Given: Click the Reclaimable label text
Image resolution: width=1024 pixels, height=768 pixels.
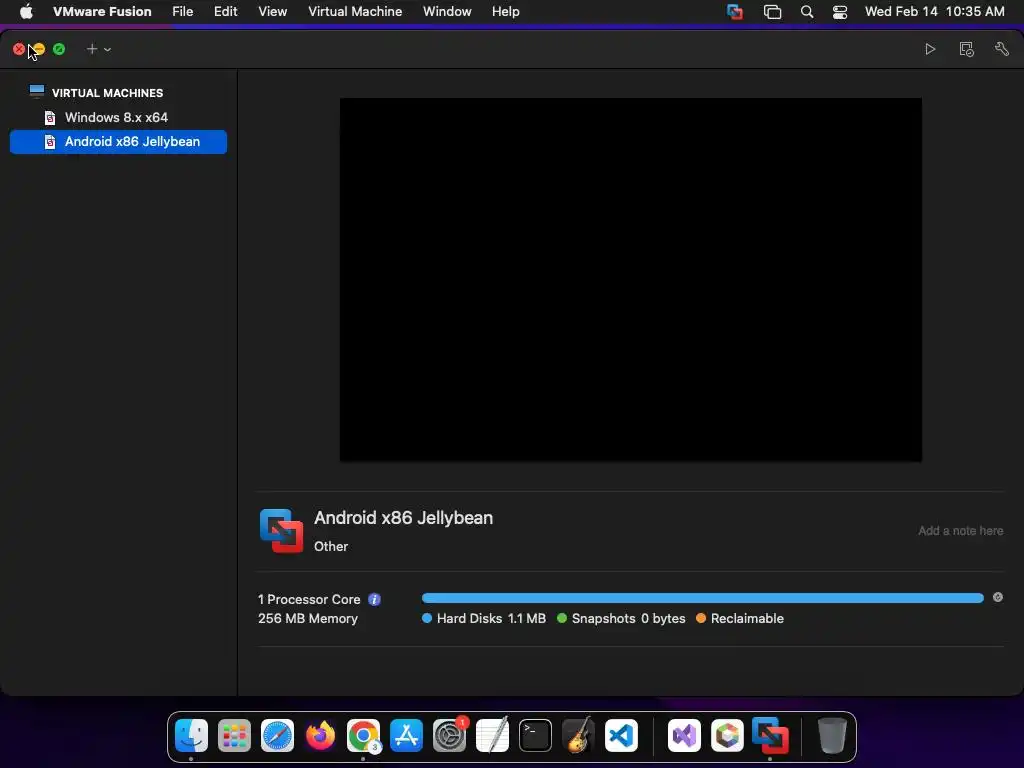Looking at the screenshot, I should (x=747, y=618).
